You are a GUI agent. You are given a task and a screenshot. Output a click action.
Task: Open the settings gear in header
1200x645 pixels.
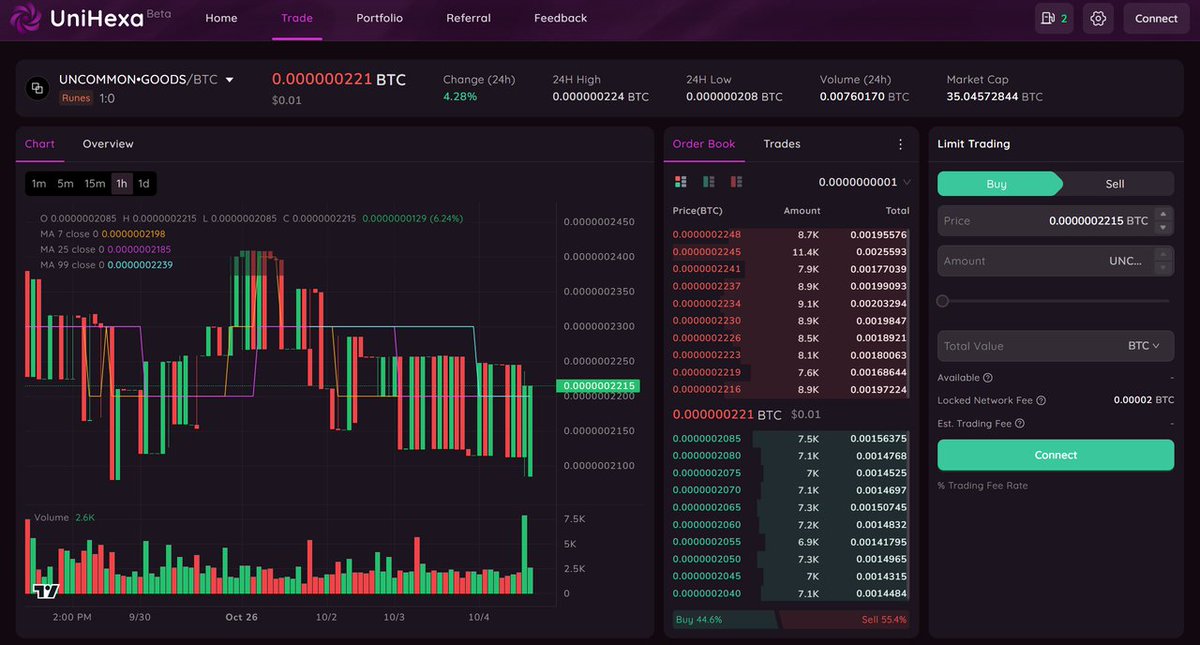(x=1098, y=18)
